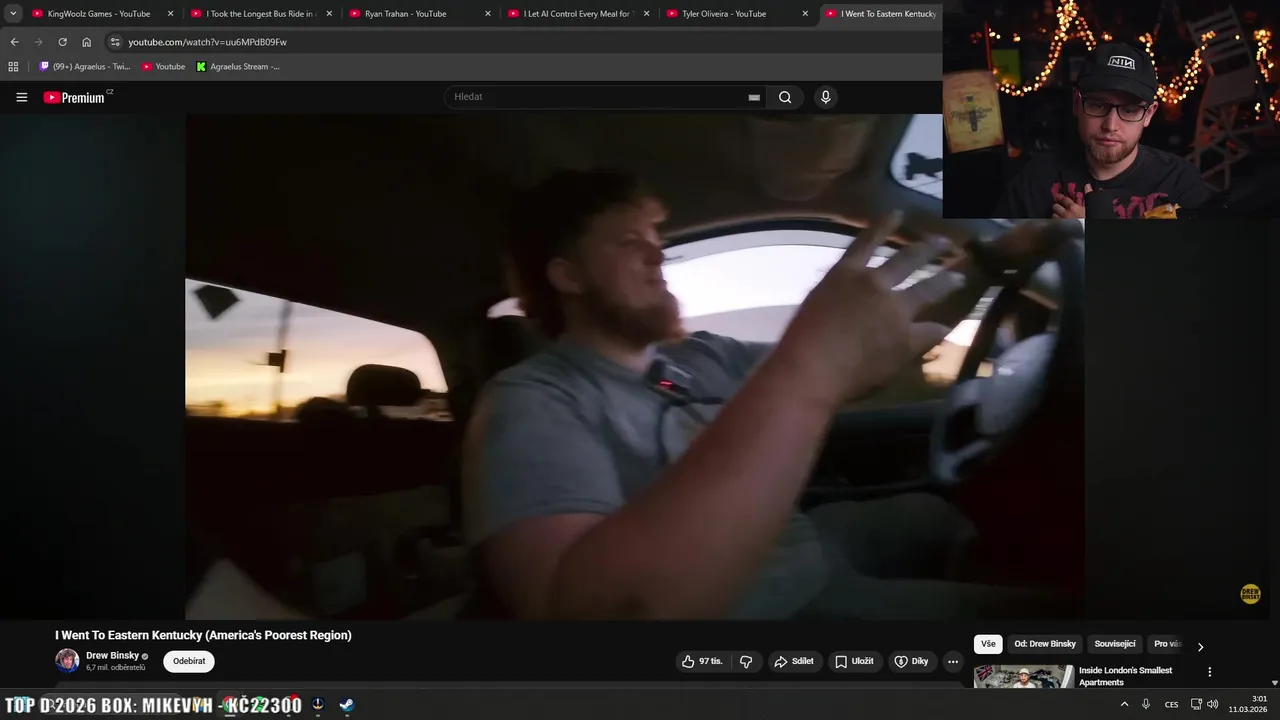Start voice search with microphone
1280x720 pixels.
(825, 97)
